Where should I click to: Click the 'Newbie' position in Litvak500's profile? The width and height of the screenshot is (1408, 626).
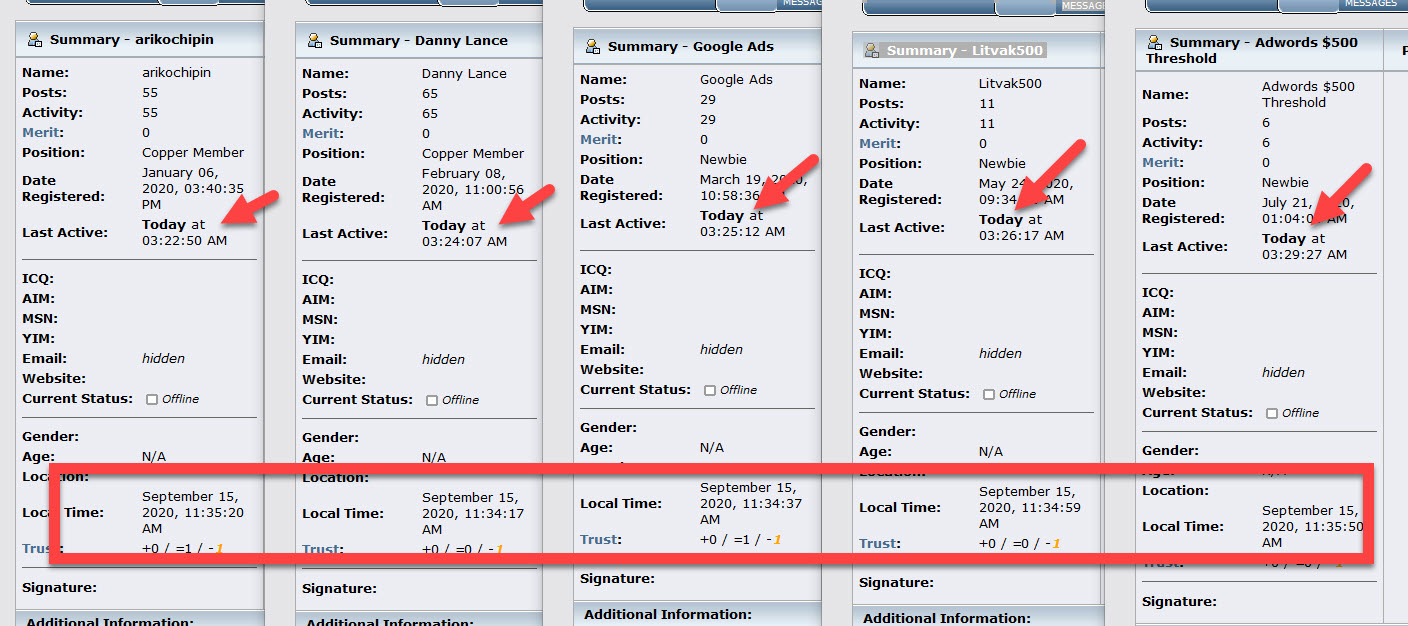tap(1002, 164)
